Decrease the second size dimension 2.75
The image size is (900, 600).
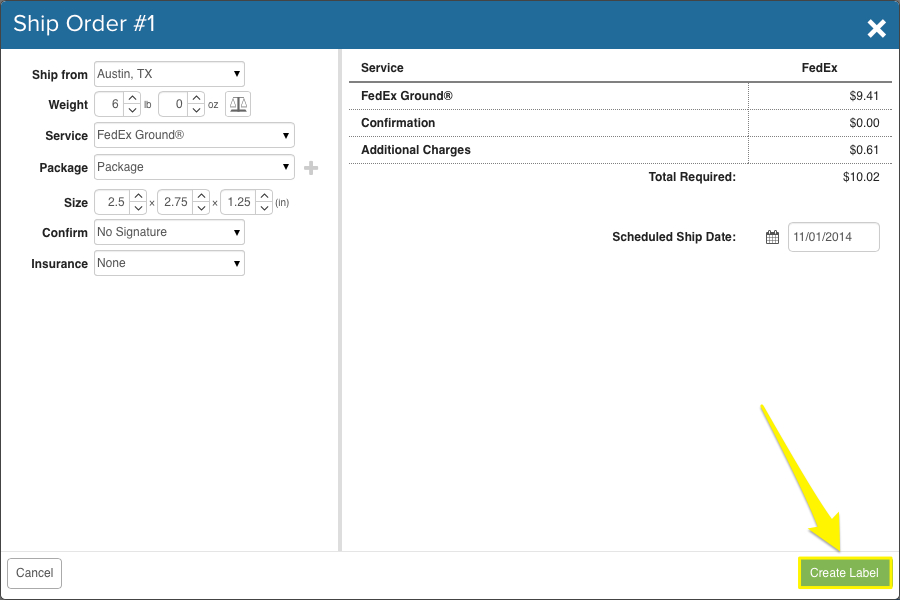click(201, 208)
